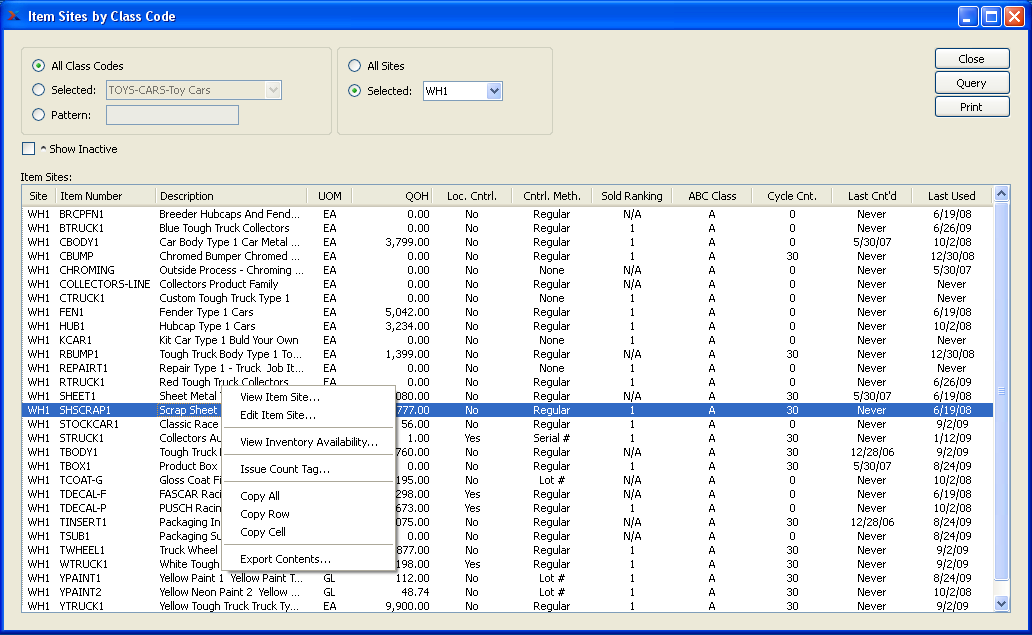
Task: Minimize the Item Sites window
Action: click(x=968, y=16)
